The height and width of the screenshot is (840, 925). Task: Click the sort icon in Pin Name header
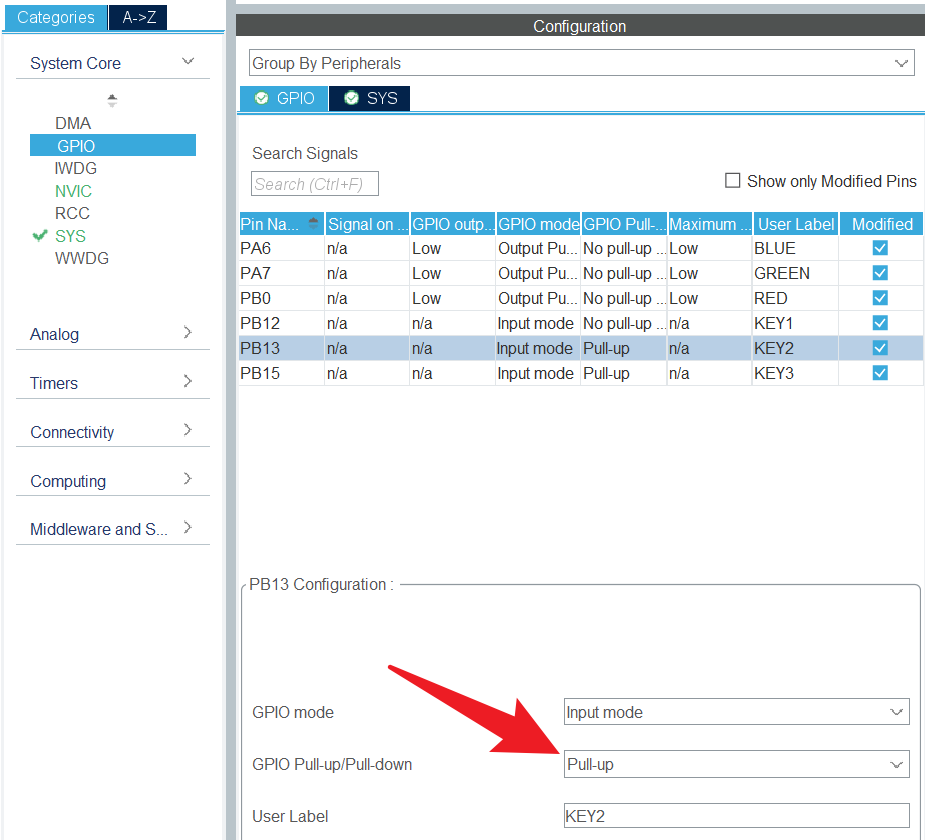[x=314, y=223]
